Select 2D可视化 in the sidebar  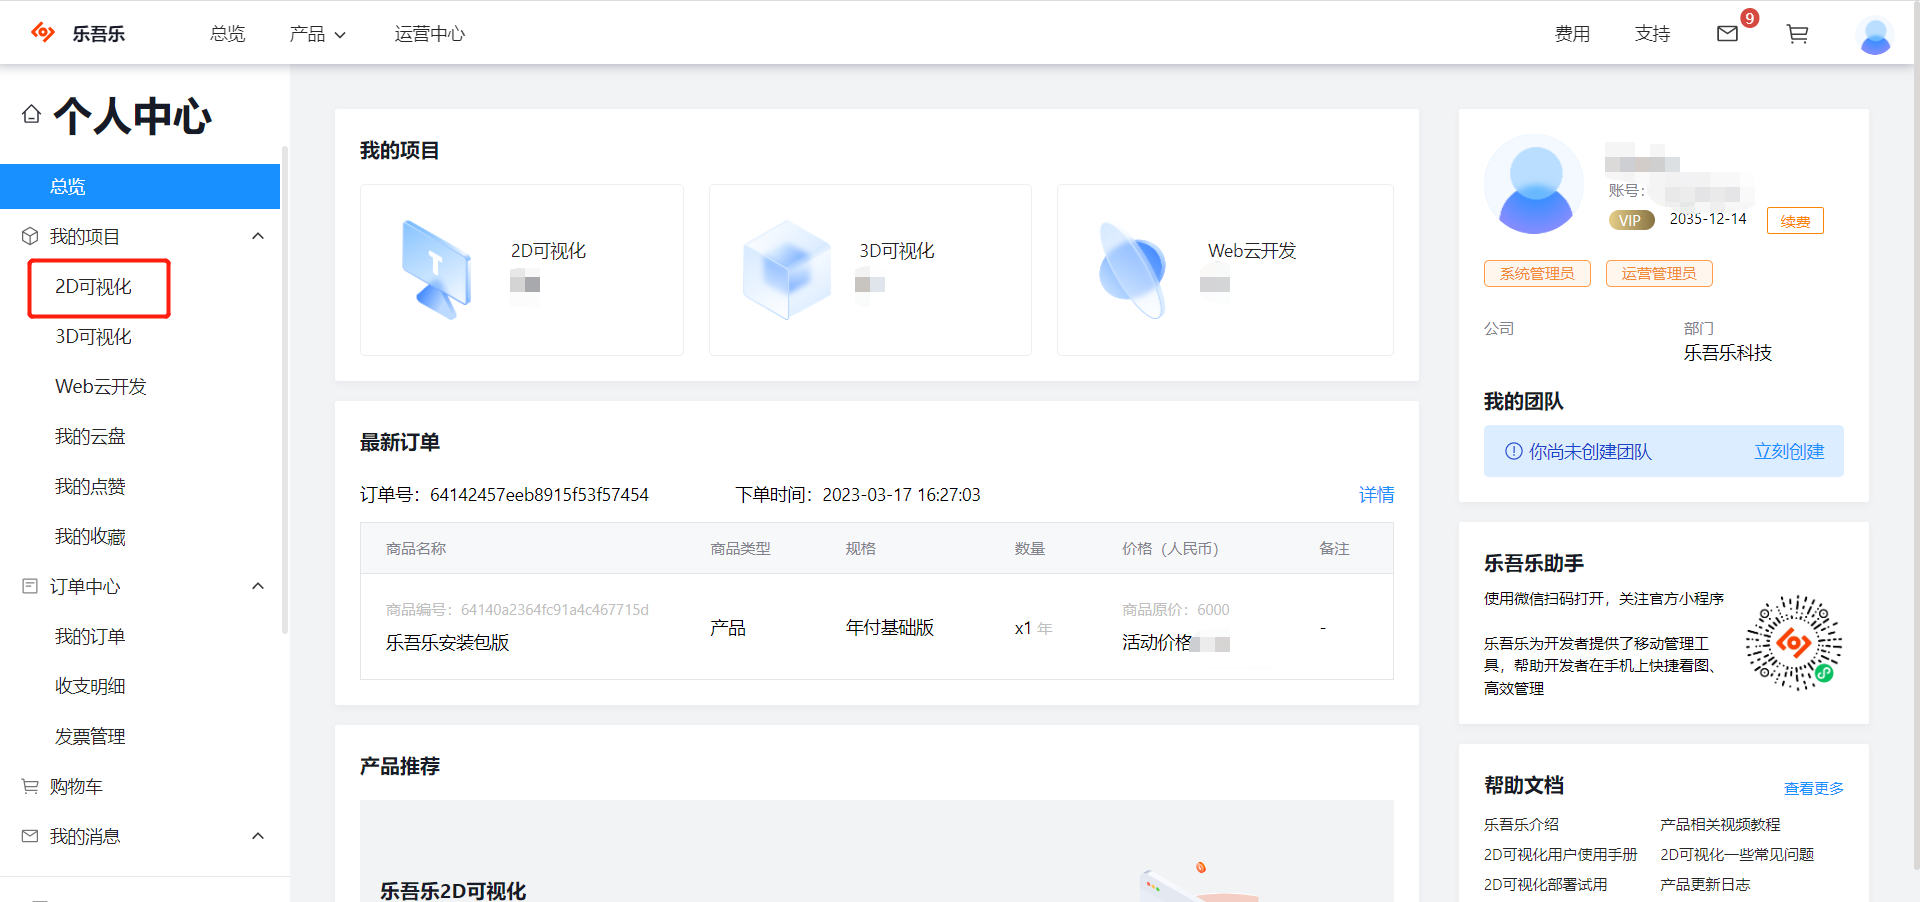click(x=93, y=287)
